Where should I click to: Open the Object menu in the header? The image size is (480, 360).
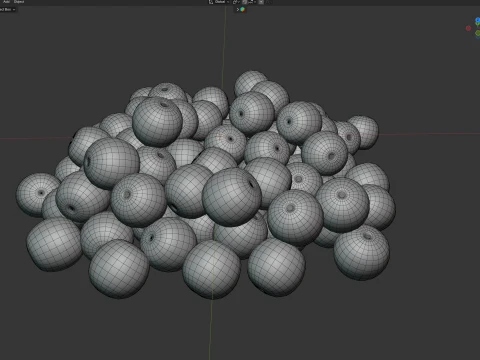pyautogui.click(x=19, y=2)
